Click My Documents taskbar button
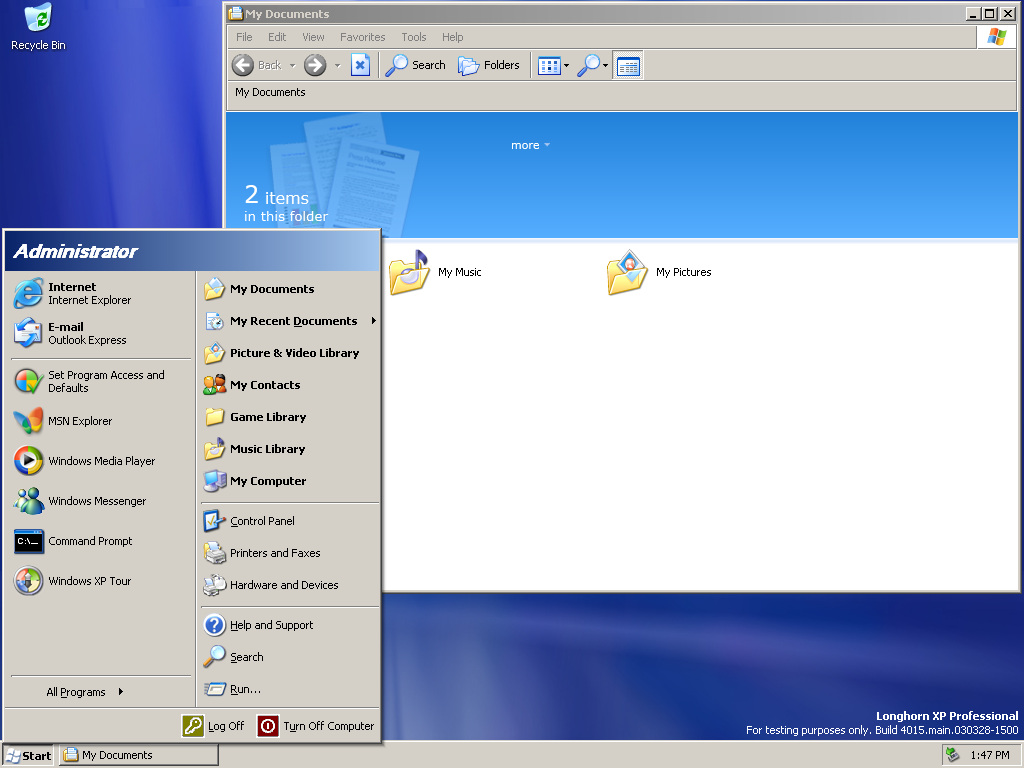 (138, 755)
